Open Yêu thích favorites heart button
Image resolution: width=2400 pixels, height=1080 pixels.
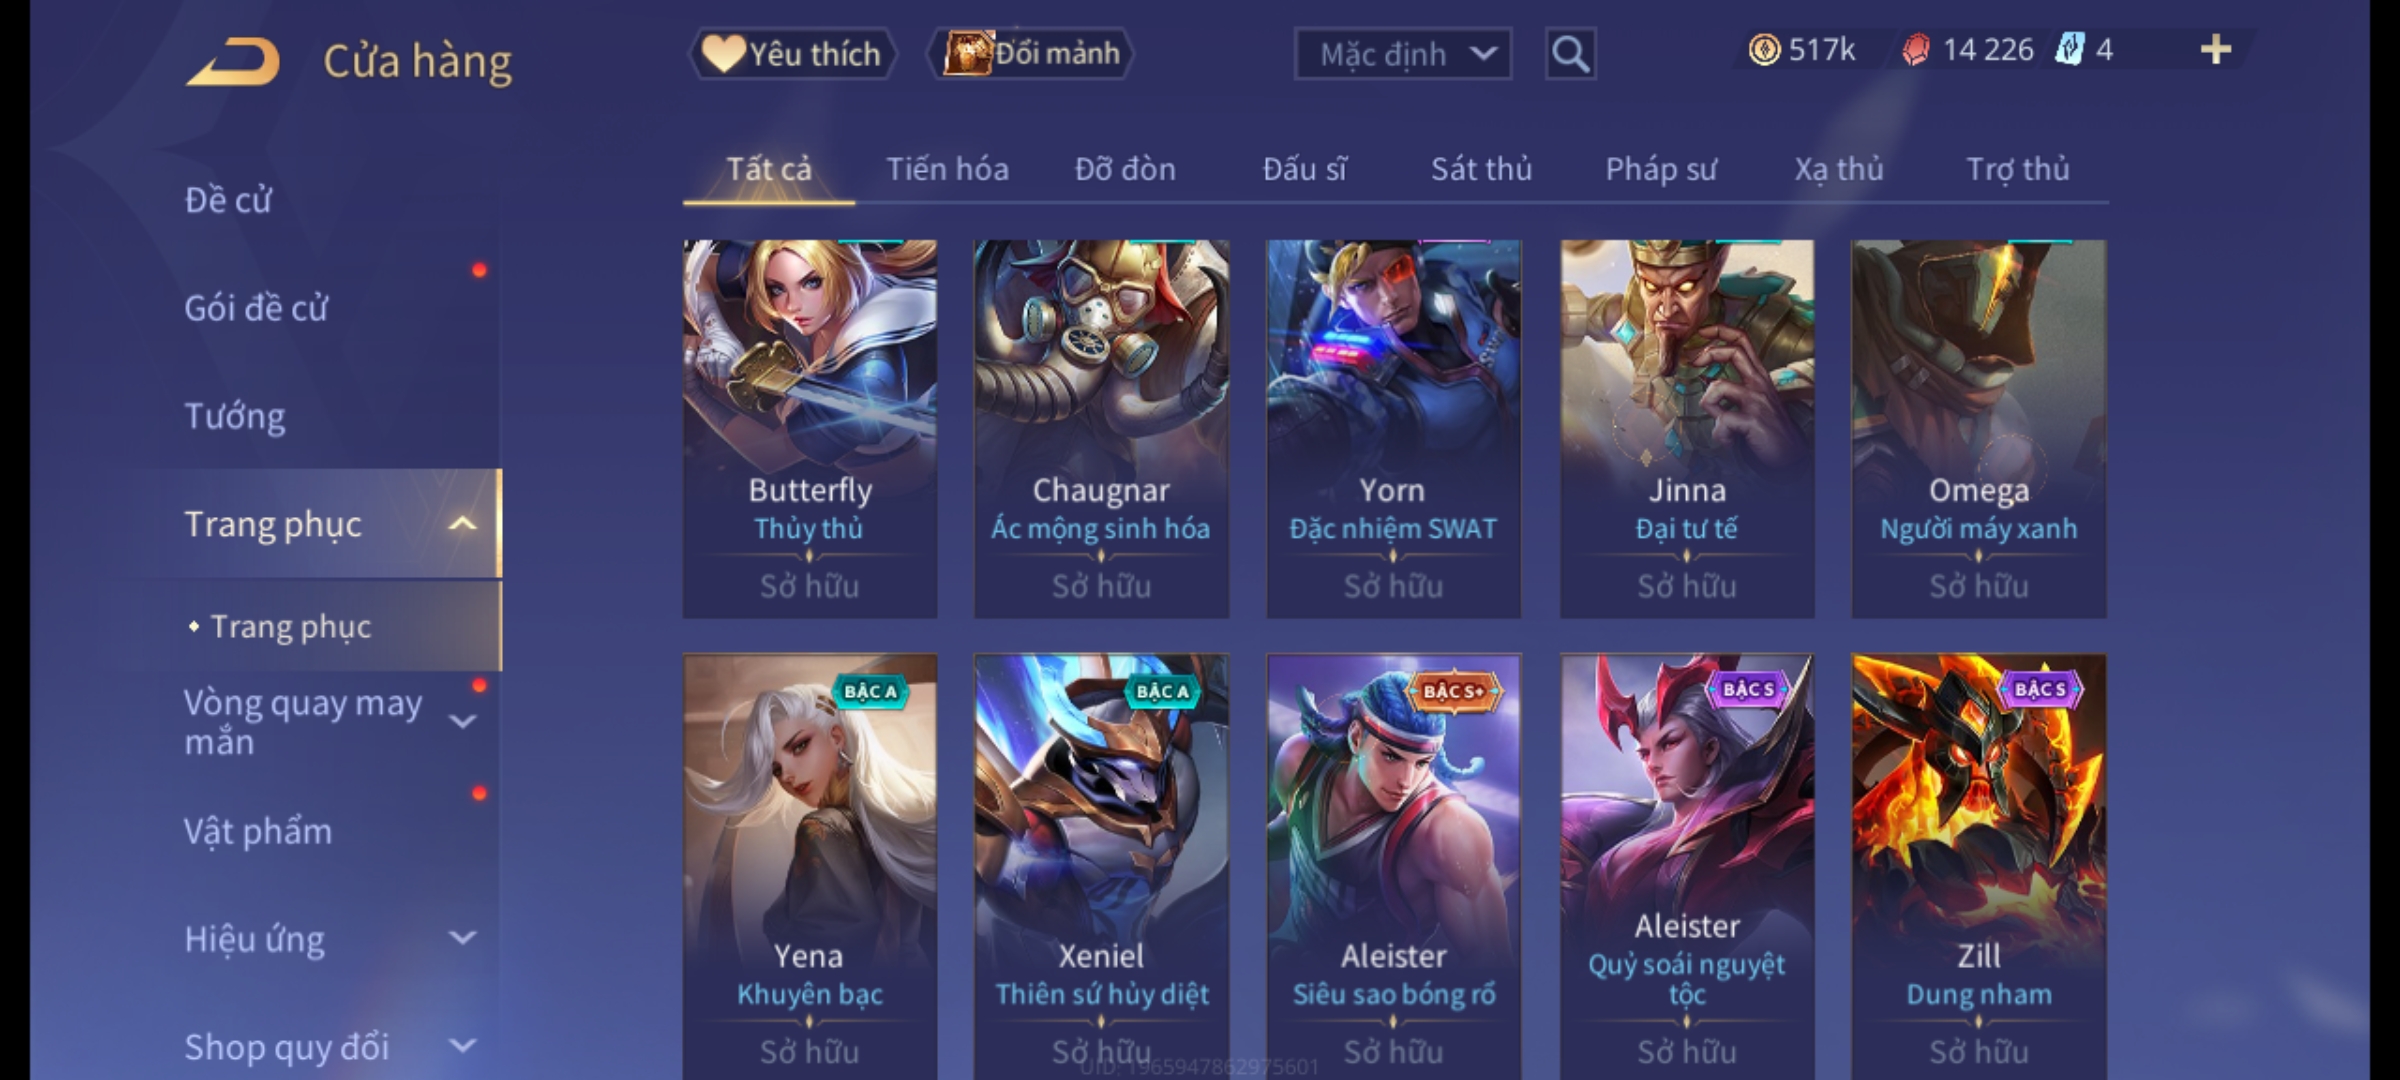[792, 54]
